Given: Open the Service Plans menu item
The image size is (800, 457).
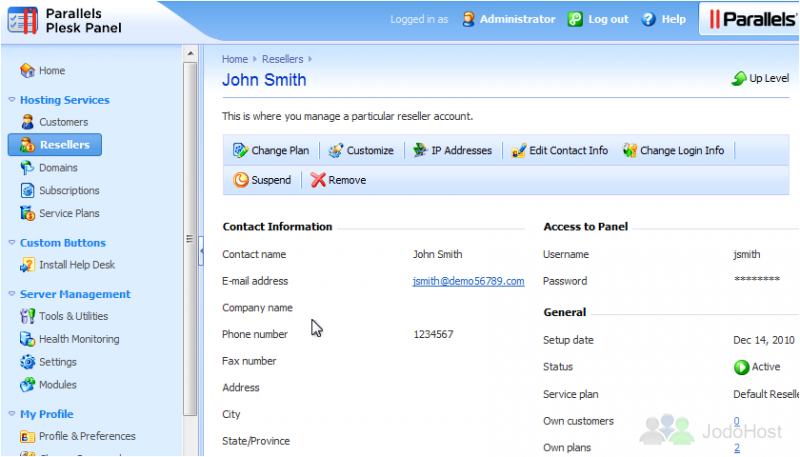Looking at the screenshot, I should coord(69,213).
